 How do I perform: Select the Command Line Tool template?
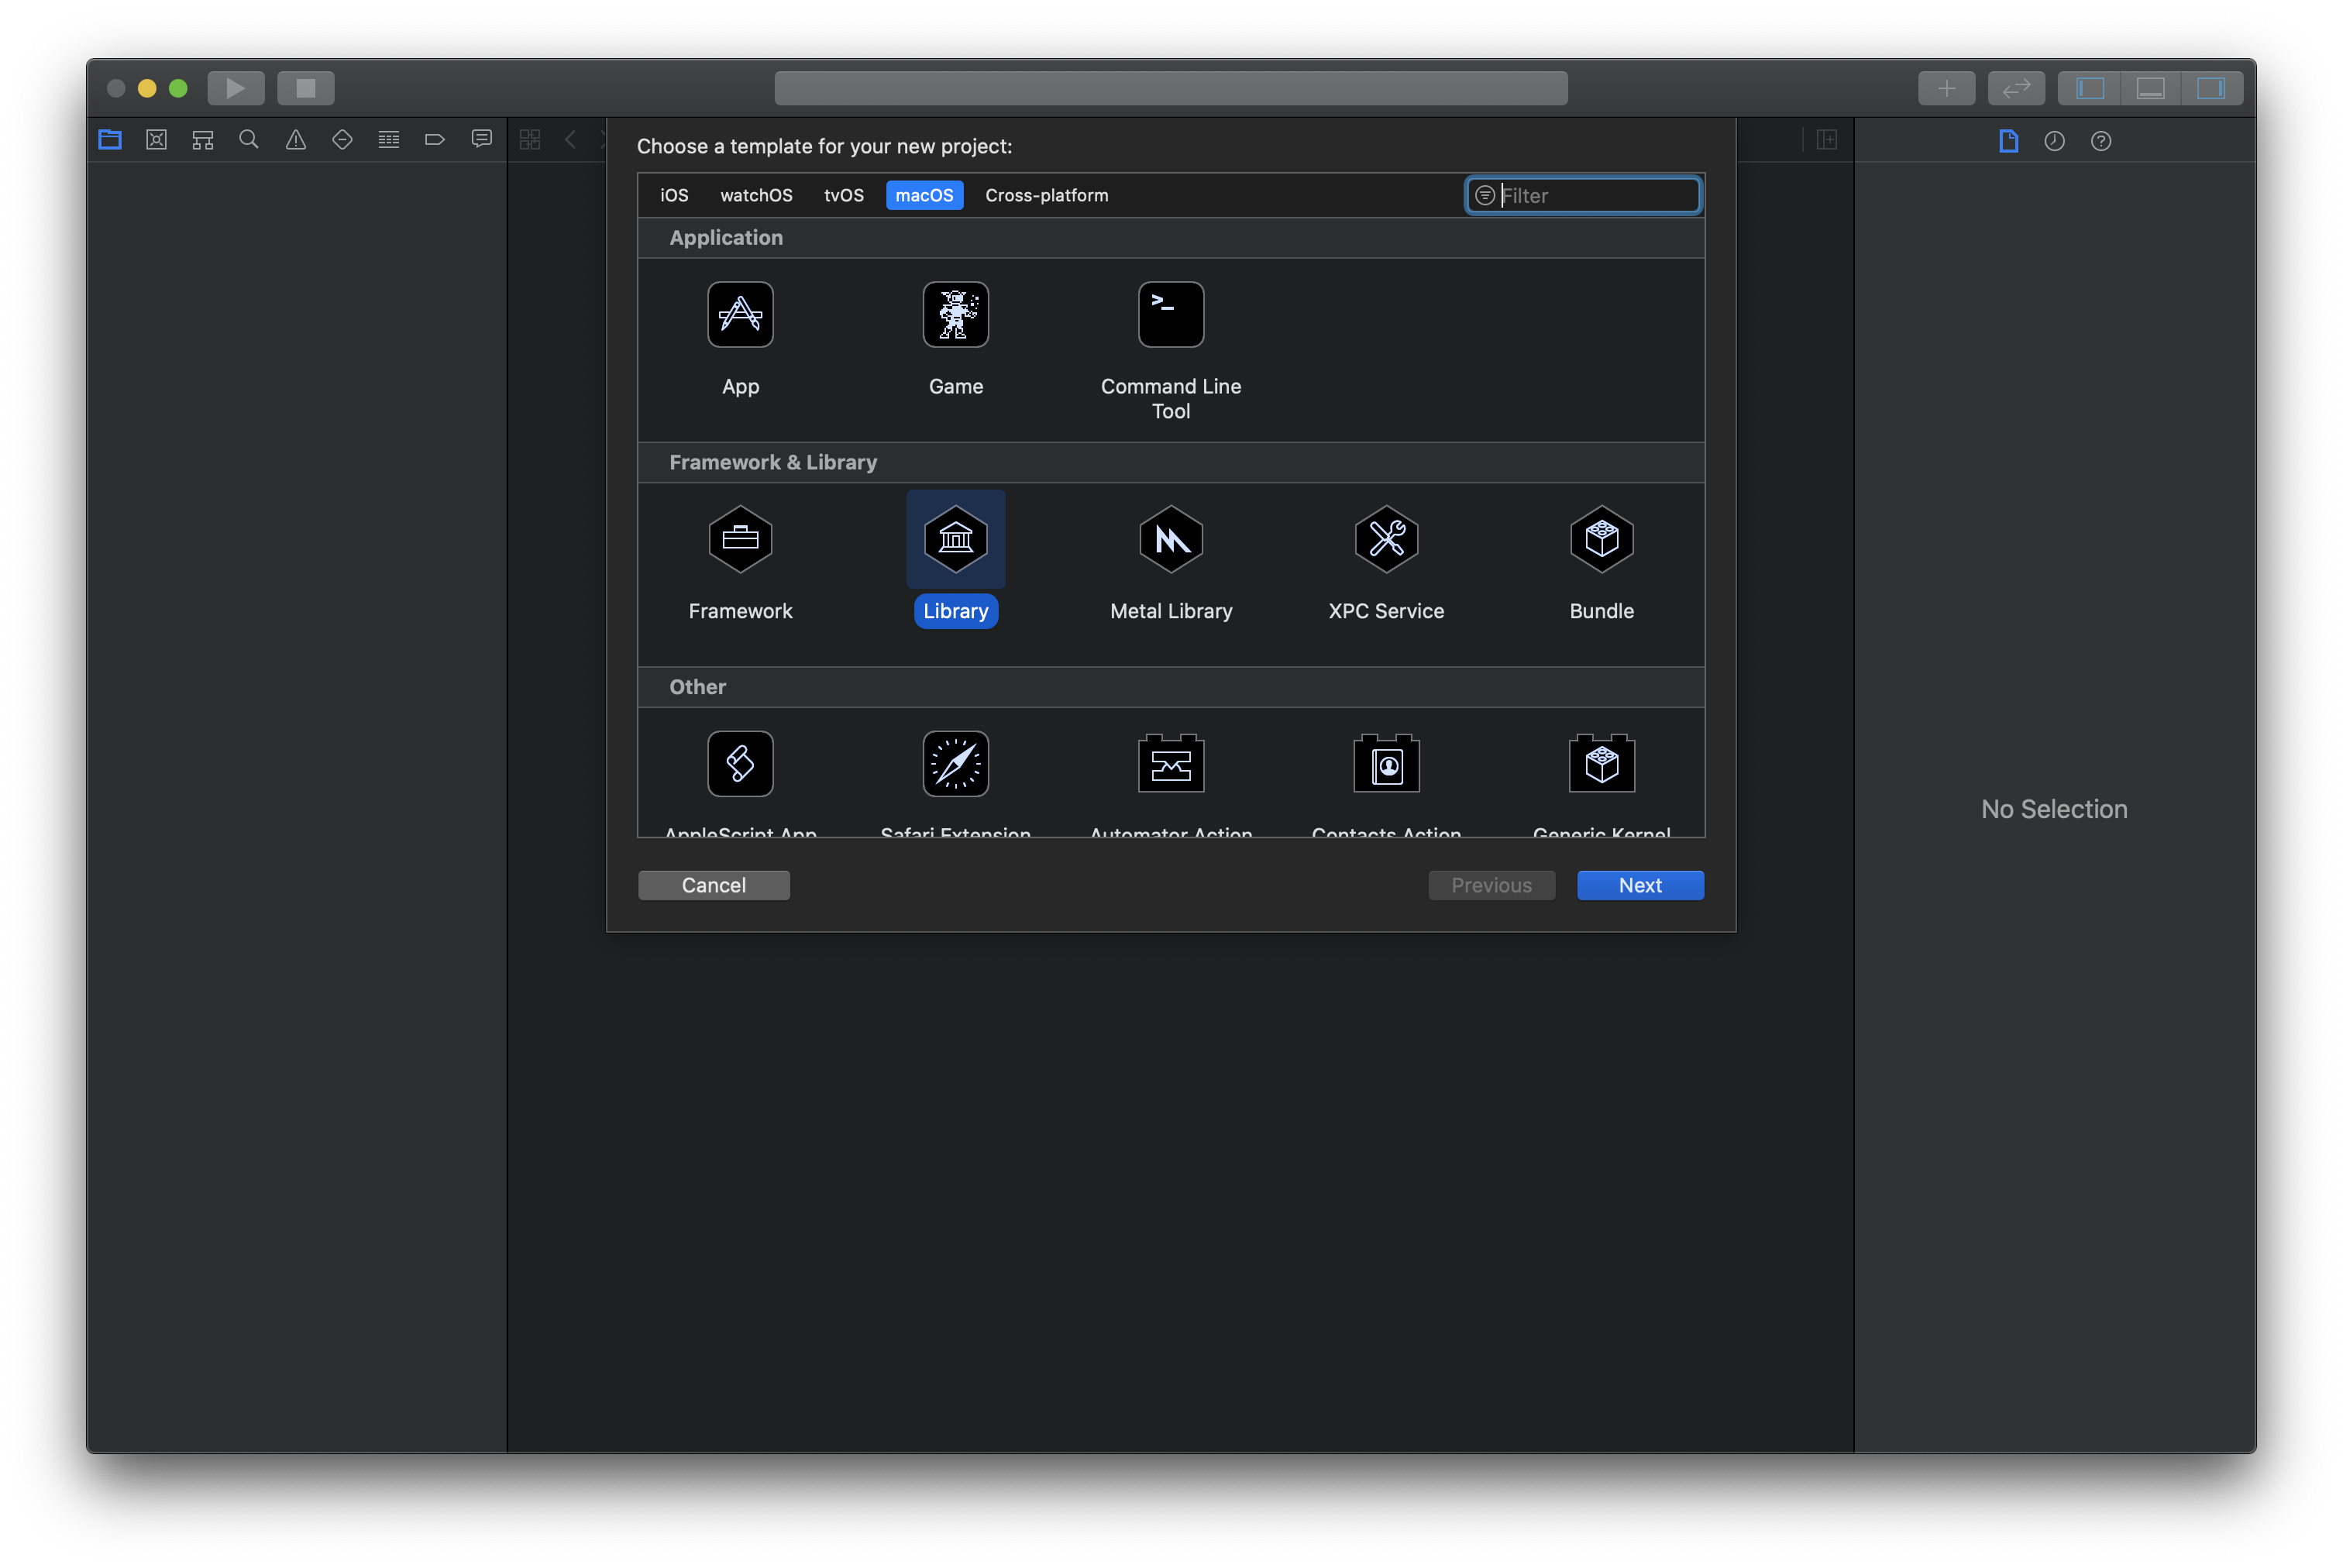click(x=1170, y=315)
